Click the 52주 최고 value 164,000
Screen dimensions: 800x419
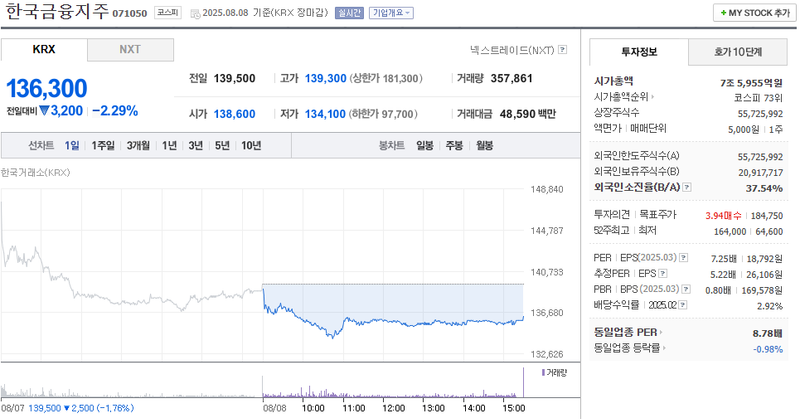tap(730, 232)
